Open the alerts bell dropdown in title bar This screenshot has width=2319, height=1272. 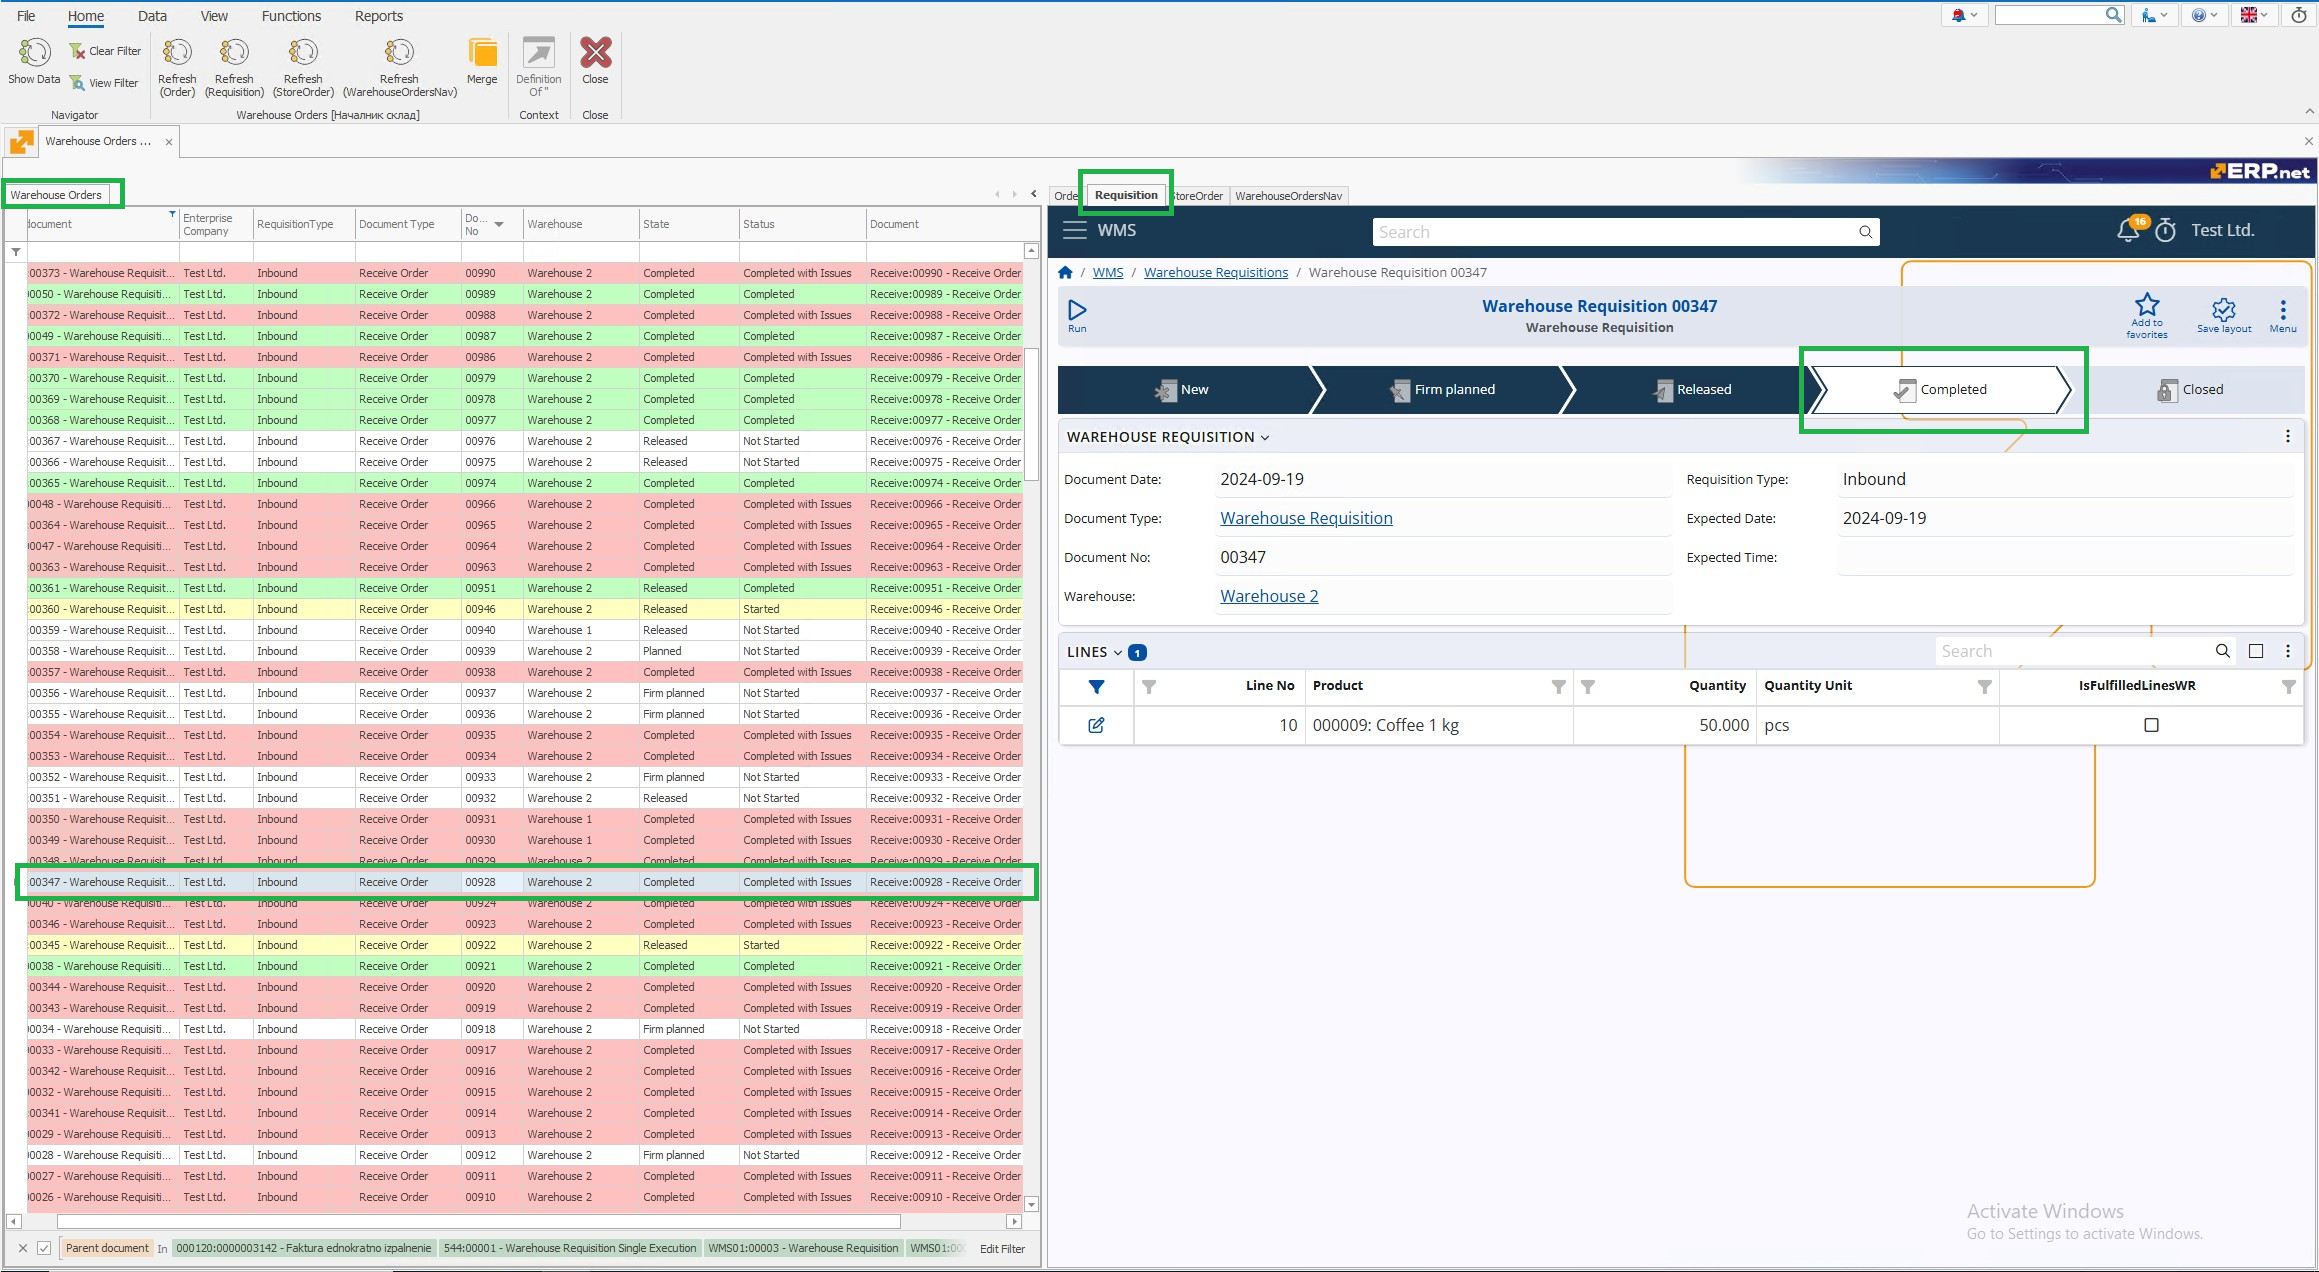pyautogui.click(x=1964, y=15)
